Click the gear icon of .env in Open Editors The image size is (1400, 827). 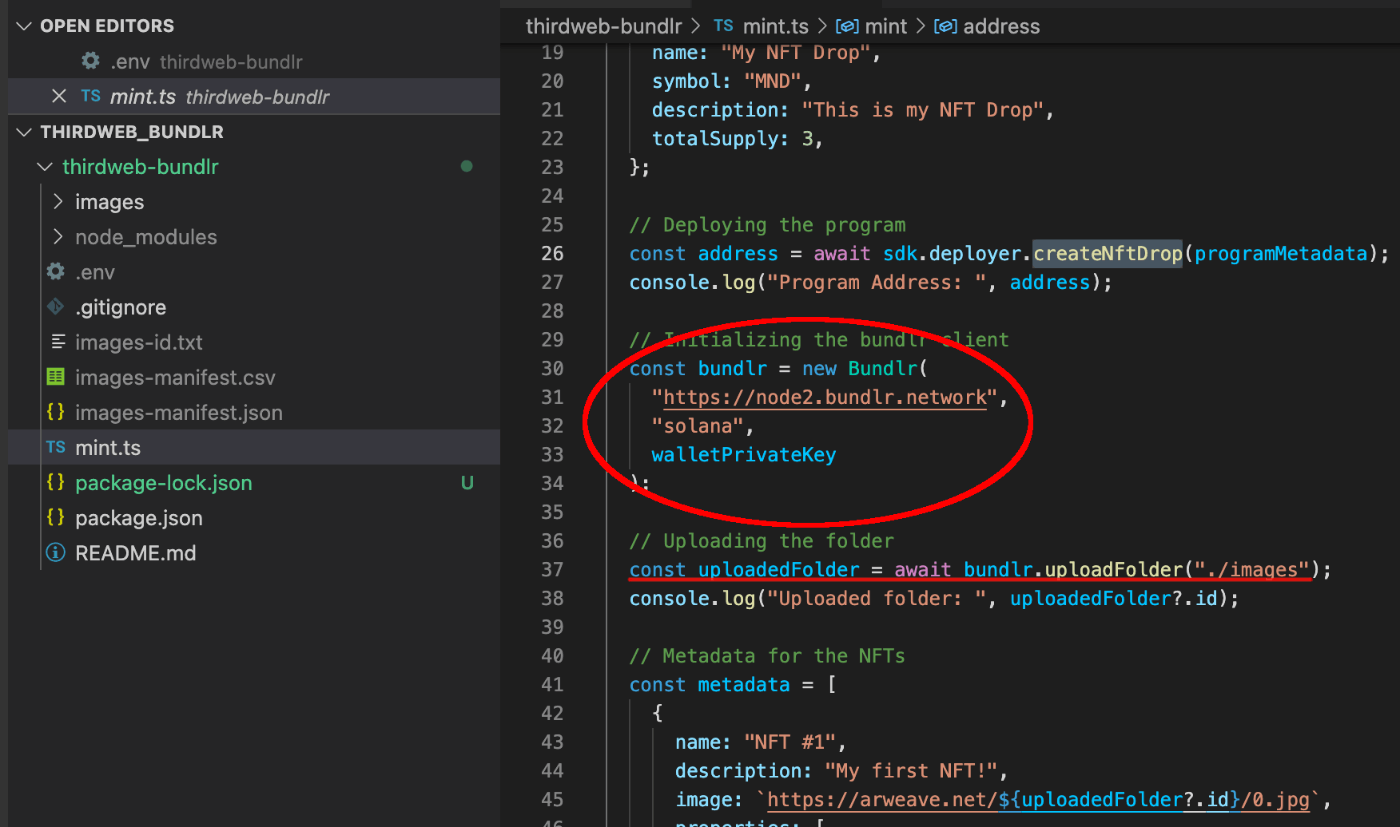click(x=90, y=61)
